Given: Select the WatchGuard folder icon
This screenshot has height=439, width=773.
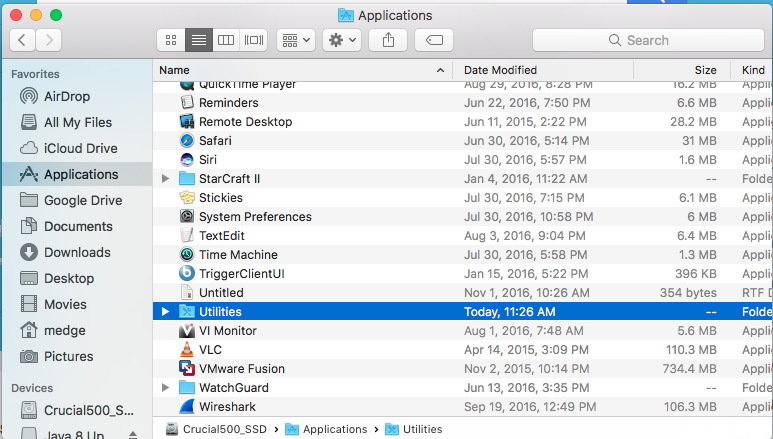Looking at the screenshot, I should (187, 388).
